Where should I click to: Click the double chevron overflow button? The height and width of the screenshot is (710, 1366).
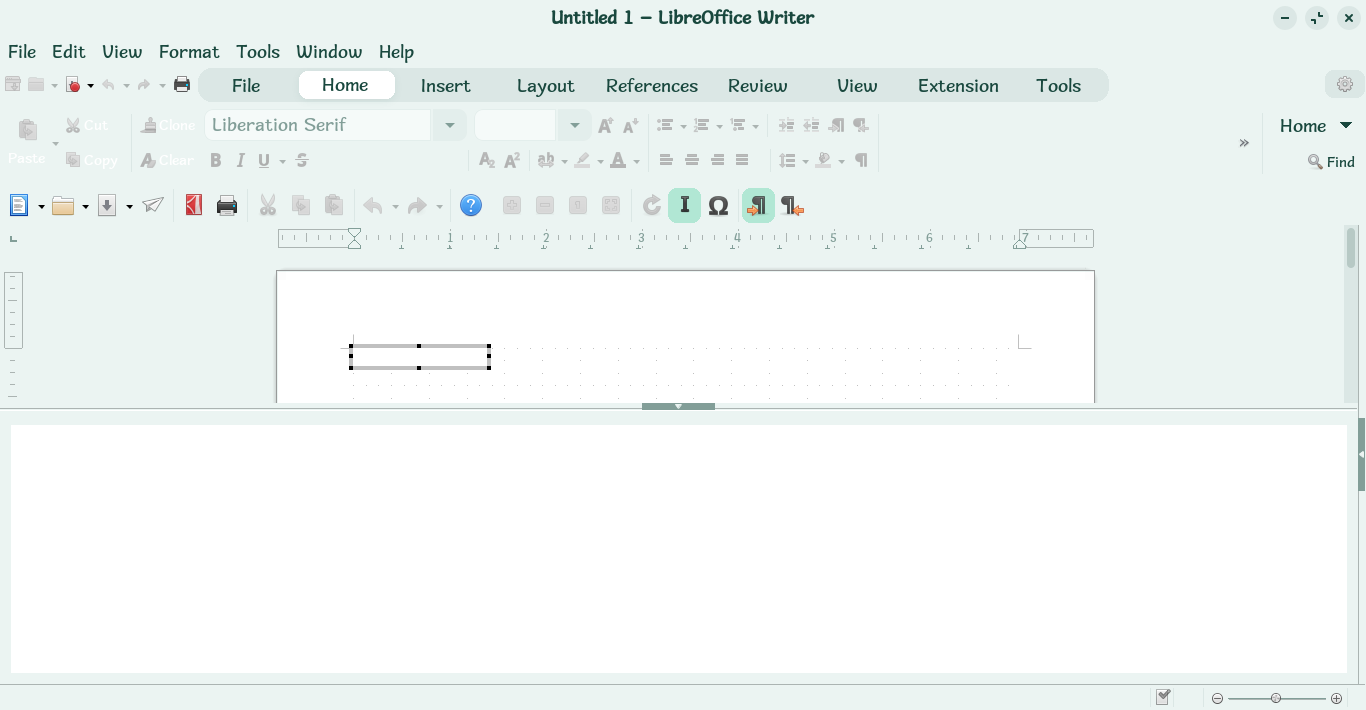pyautogui.click(x=1244, y=143)
